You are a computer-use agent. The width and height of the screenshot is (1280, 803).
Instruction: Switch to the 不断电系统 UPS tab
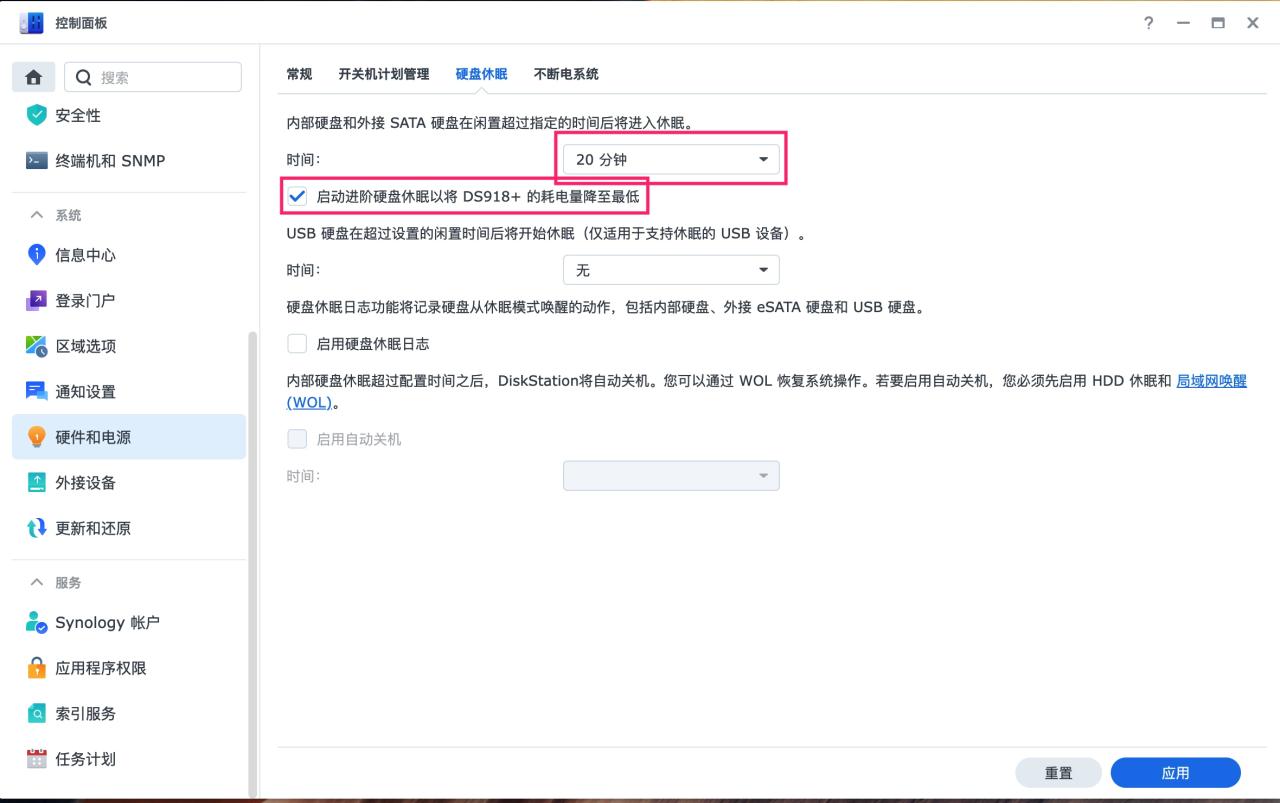coord(565,73)
